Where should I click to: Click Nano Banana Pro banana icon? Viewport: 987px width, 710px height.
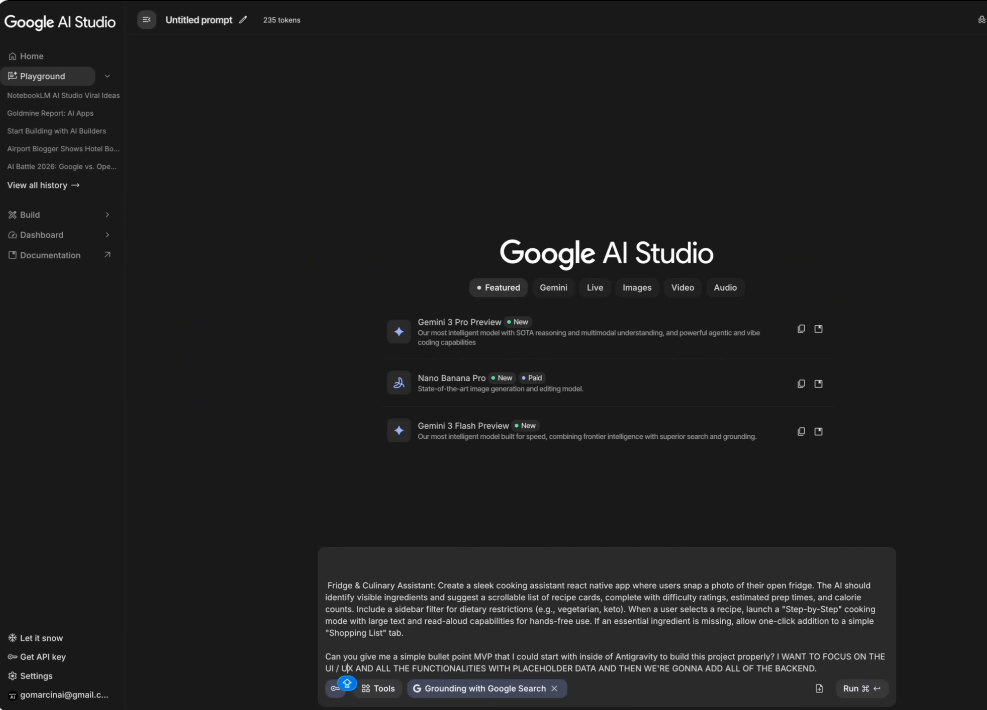398,382
